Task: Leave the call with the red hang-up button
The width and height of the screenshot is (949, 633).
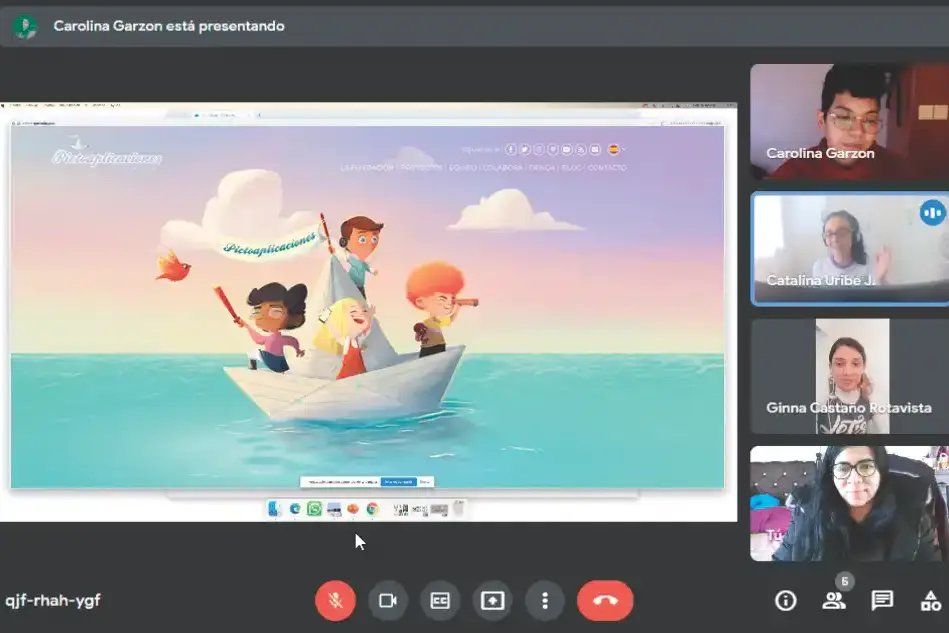Action: (x=605, y=600)
